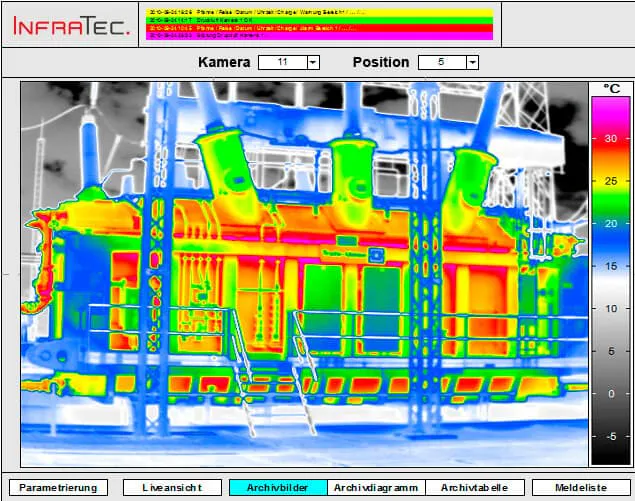Open the Archivtabelle tab

click(x=475, y=487)
